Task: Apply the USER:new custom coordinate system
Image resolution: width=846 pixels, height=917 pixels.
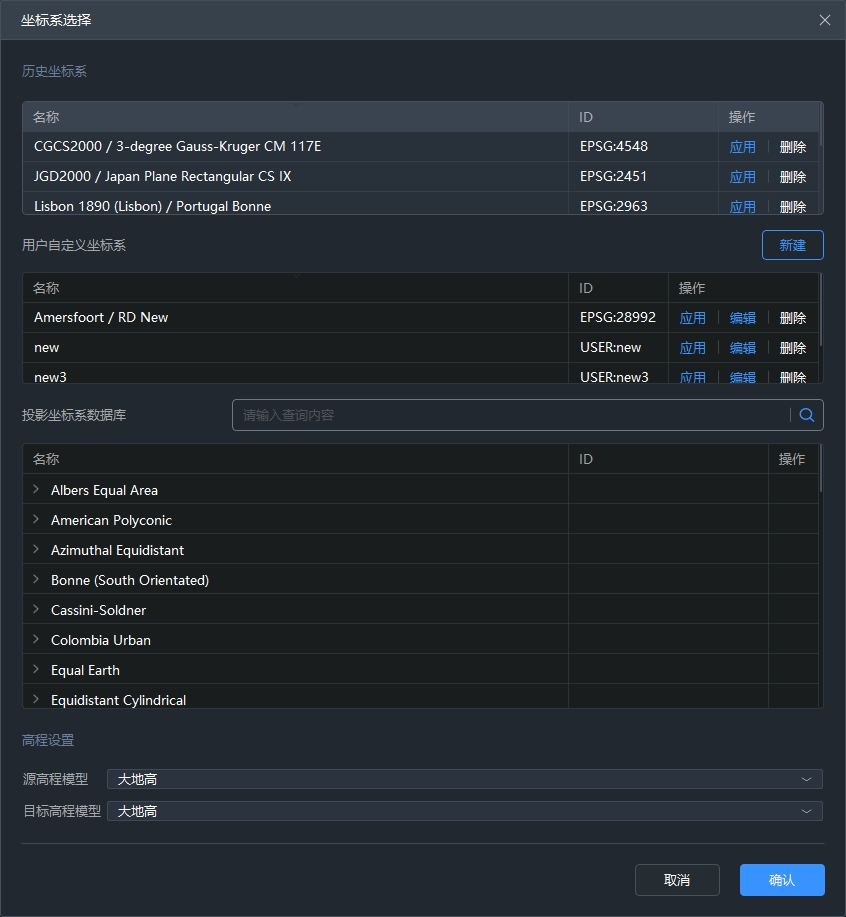Action: click(x=692, y=348)
